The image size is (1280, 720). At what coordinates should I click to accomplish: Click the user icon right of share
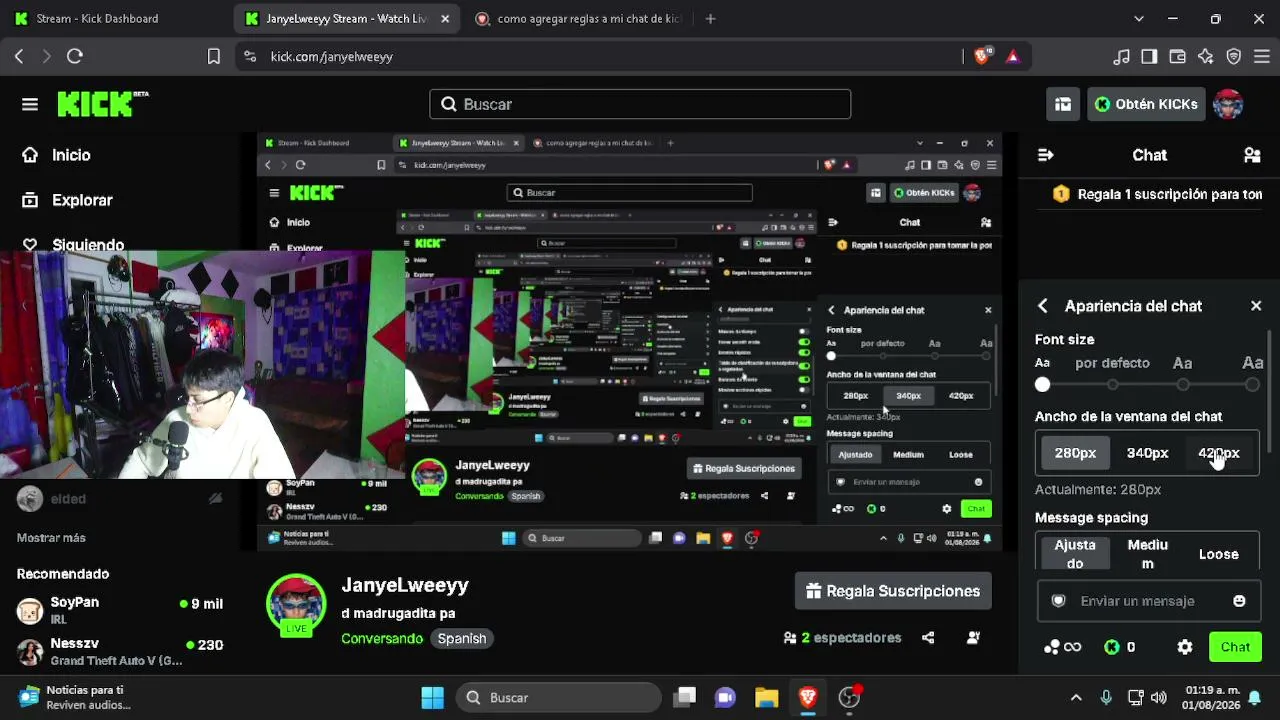tap(973, 638)
